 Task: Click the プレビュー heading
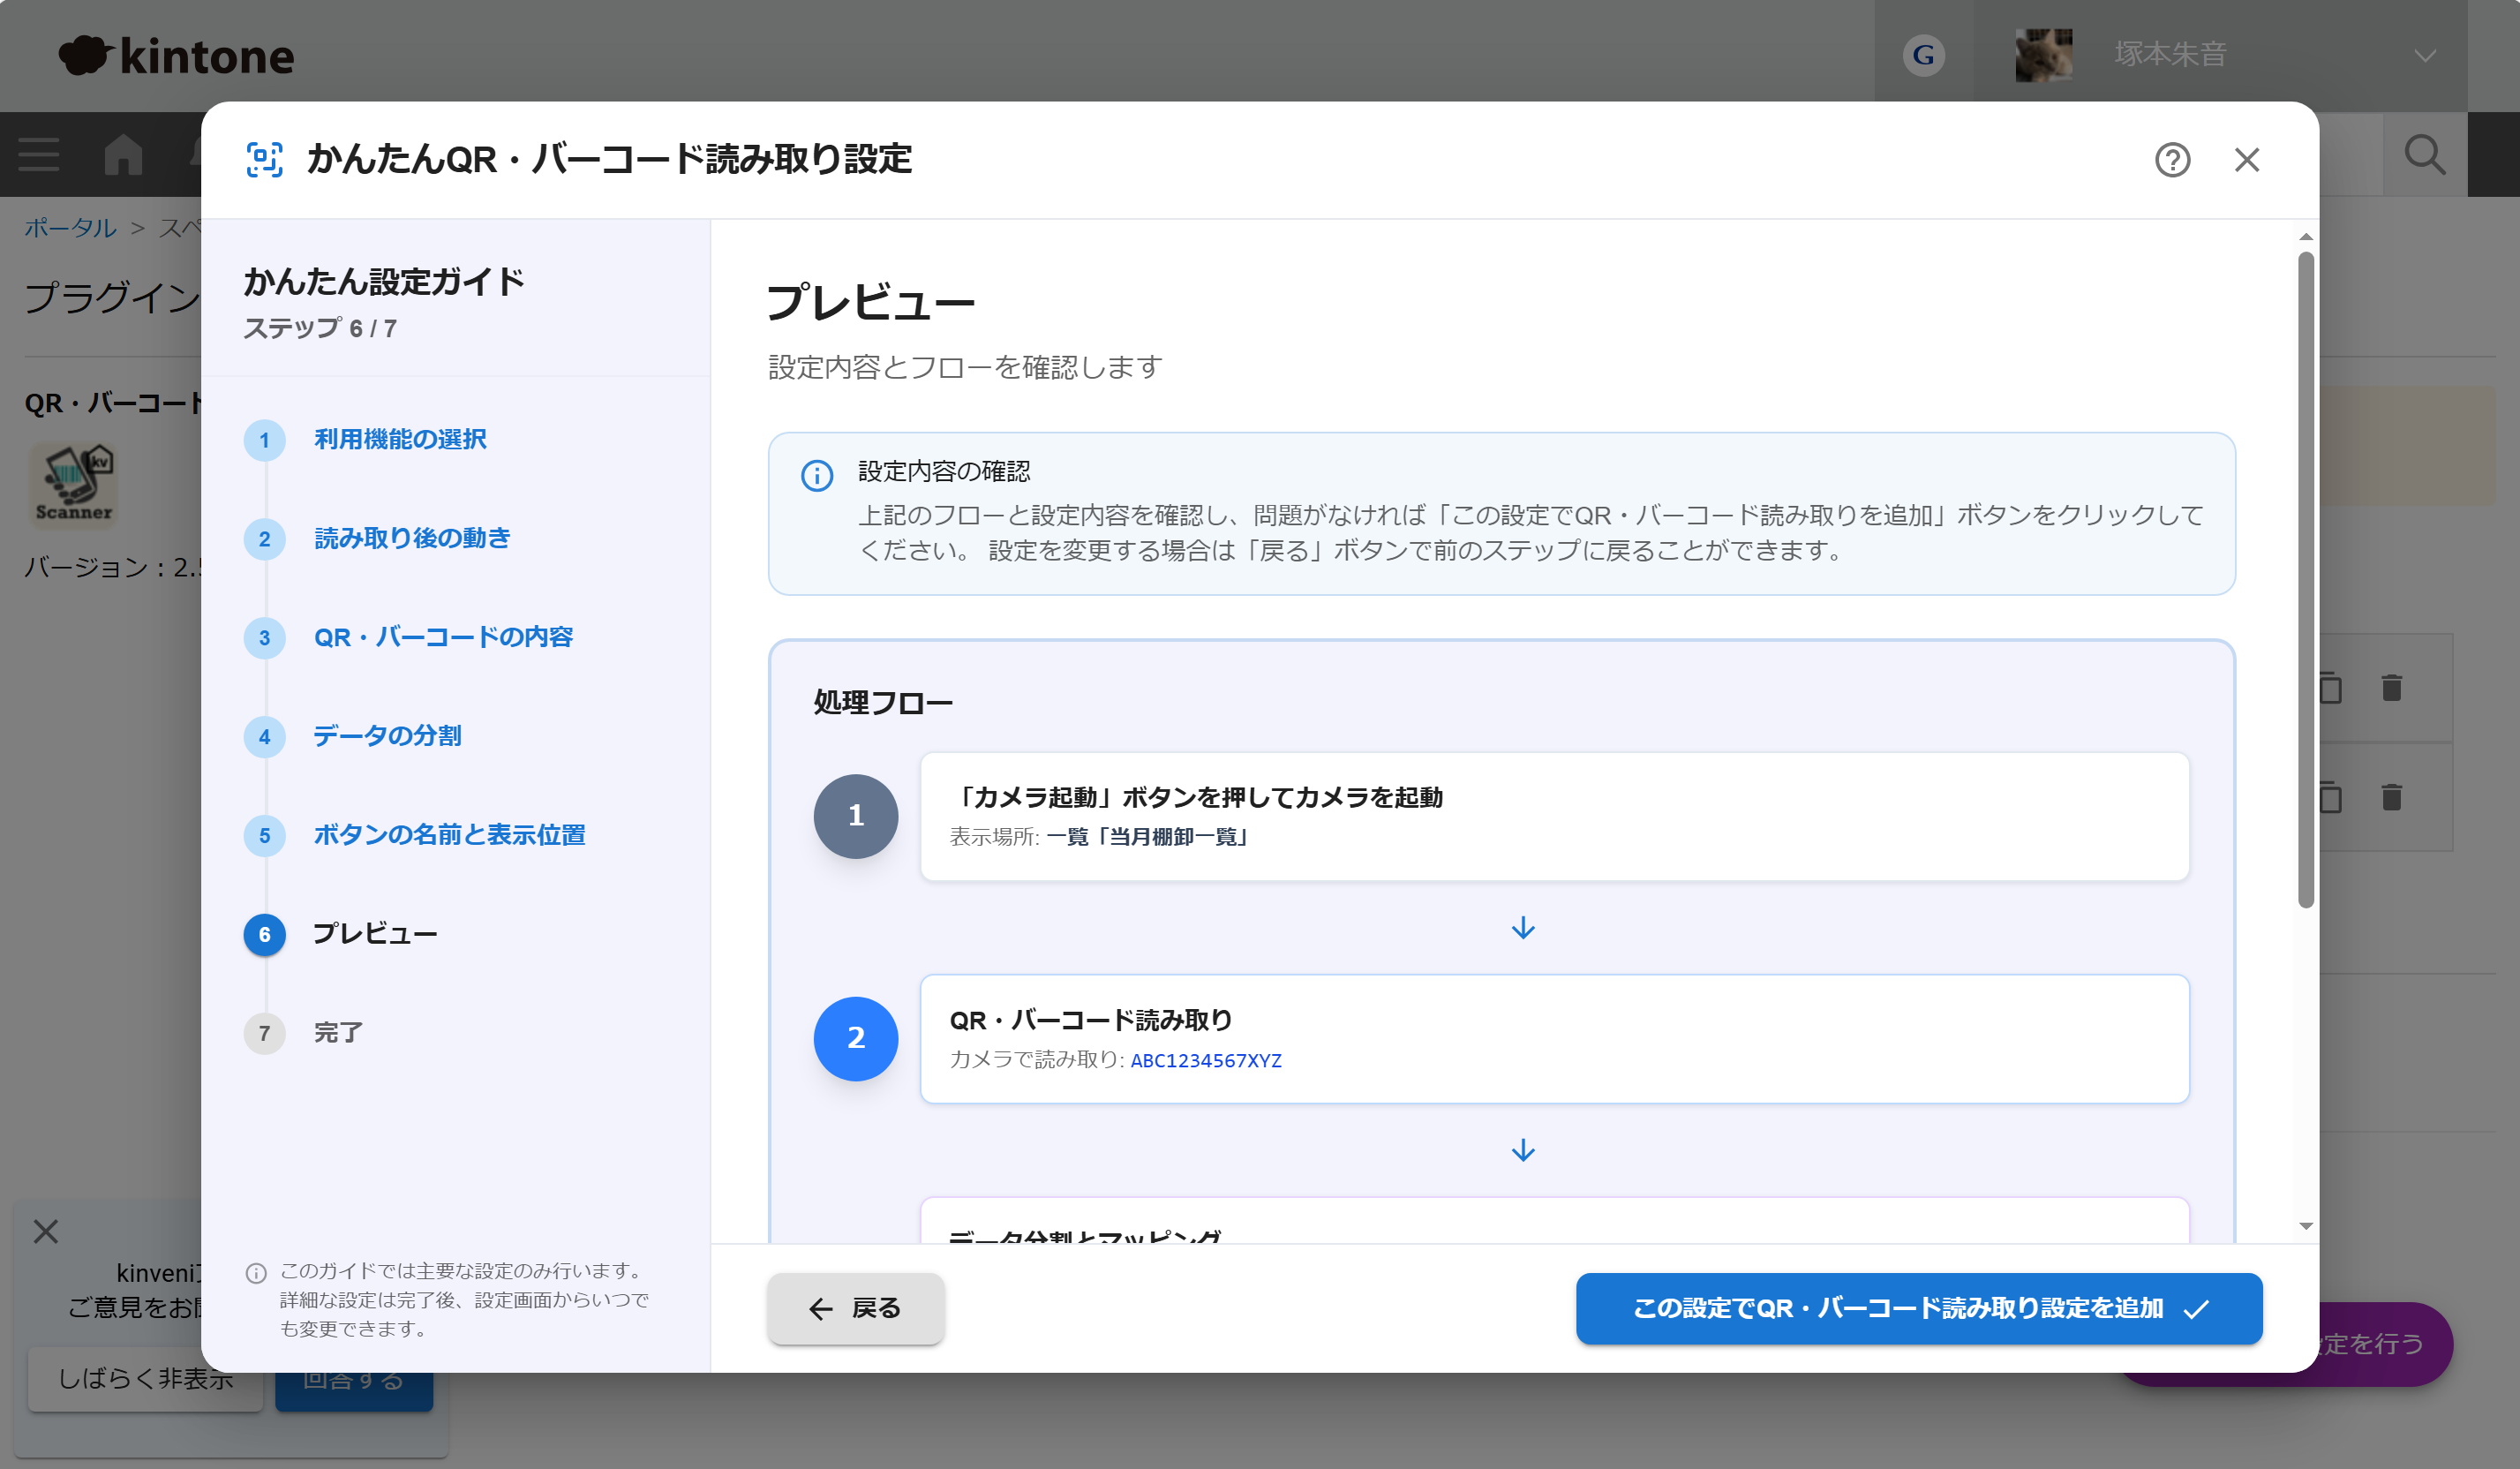coord(870,302)
